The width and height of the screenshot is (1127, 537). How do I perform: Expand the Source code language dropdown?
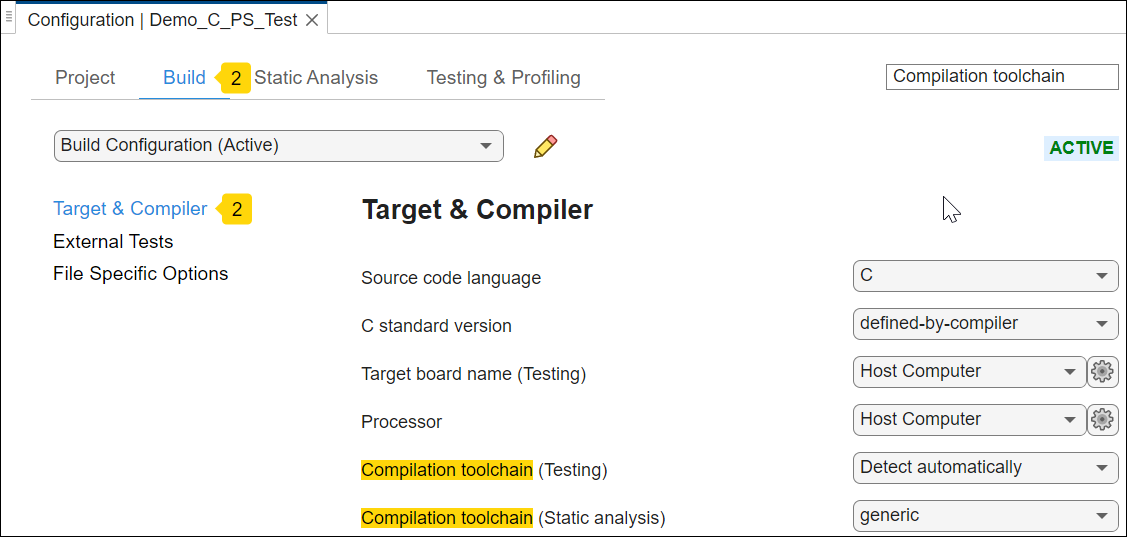(x=985, y=276)
